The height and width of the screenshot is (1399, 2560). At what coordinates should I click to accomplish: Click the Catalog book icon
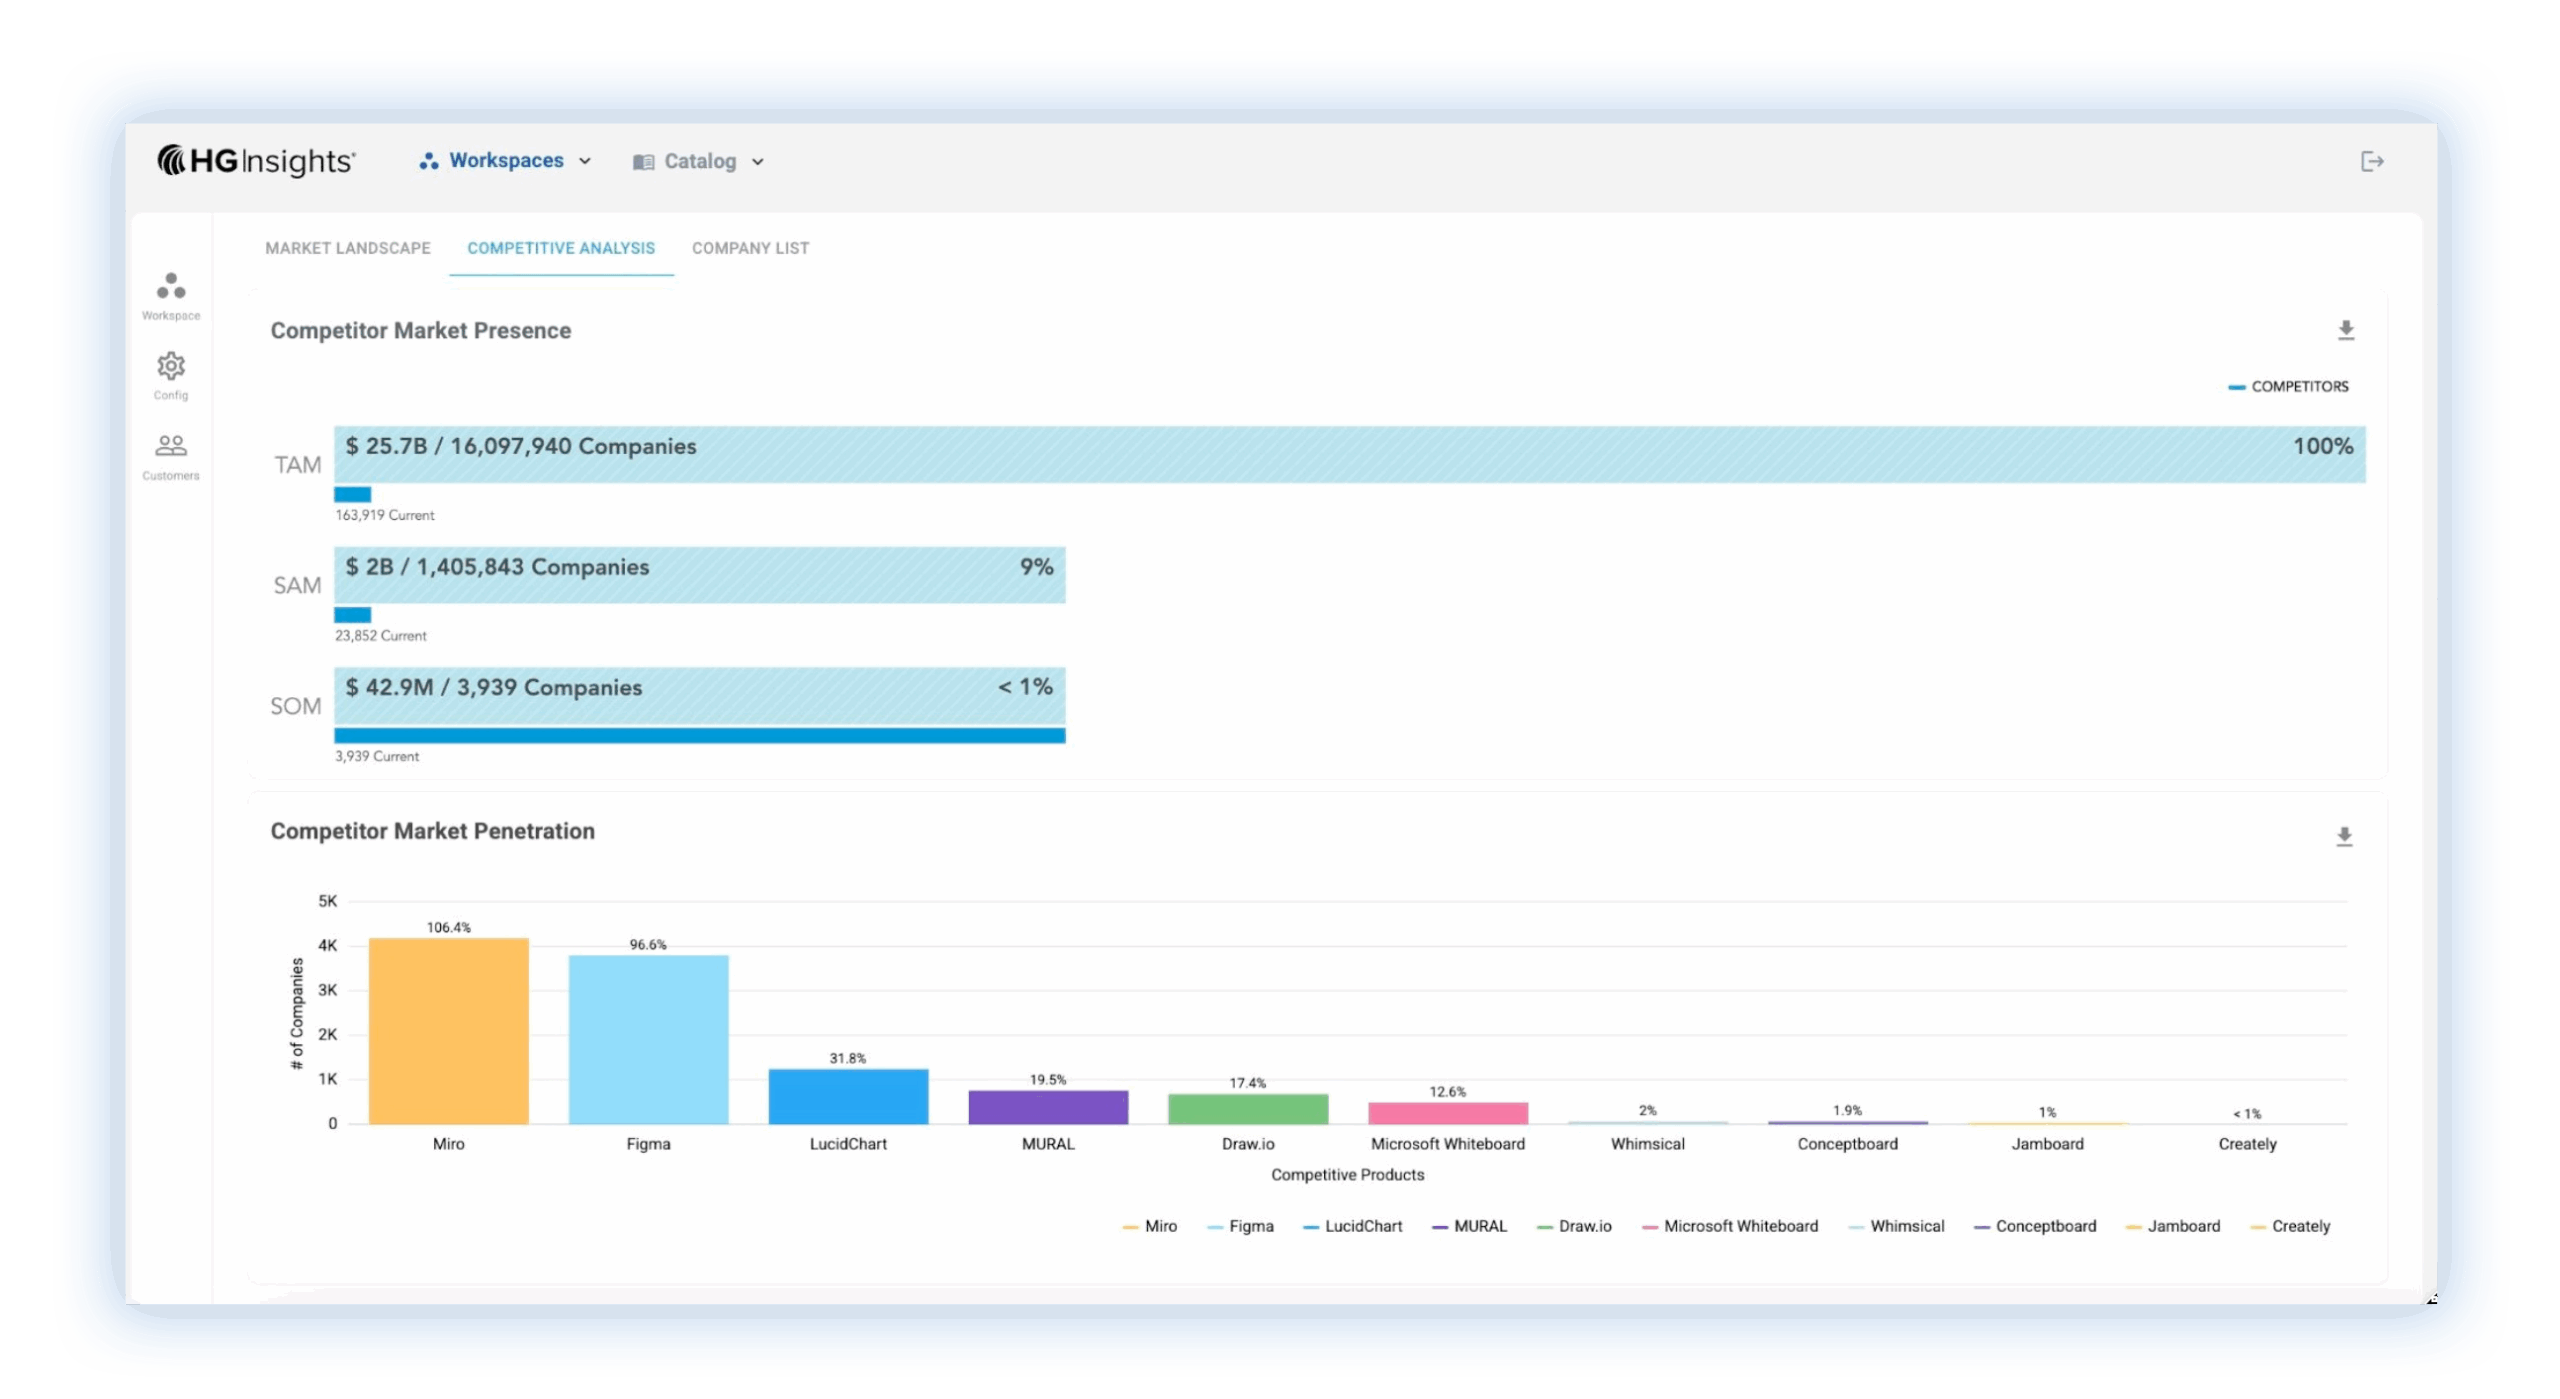[643, 162]
